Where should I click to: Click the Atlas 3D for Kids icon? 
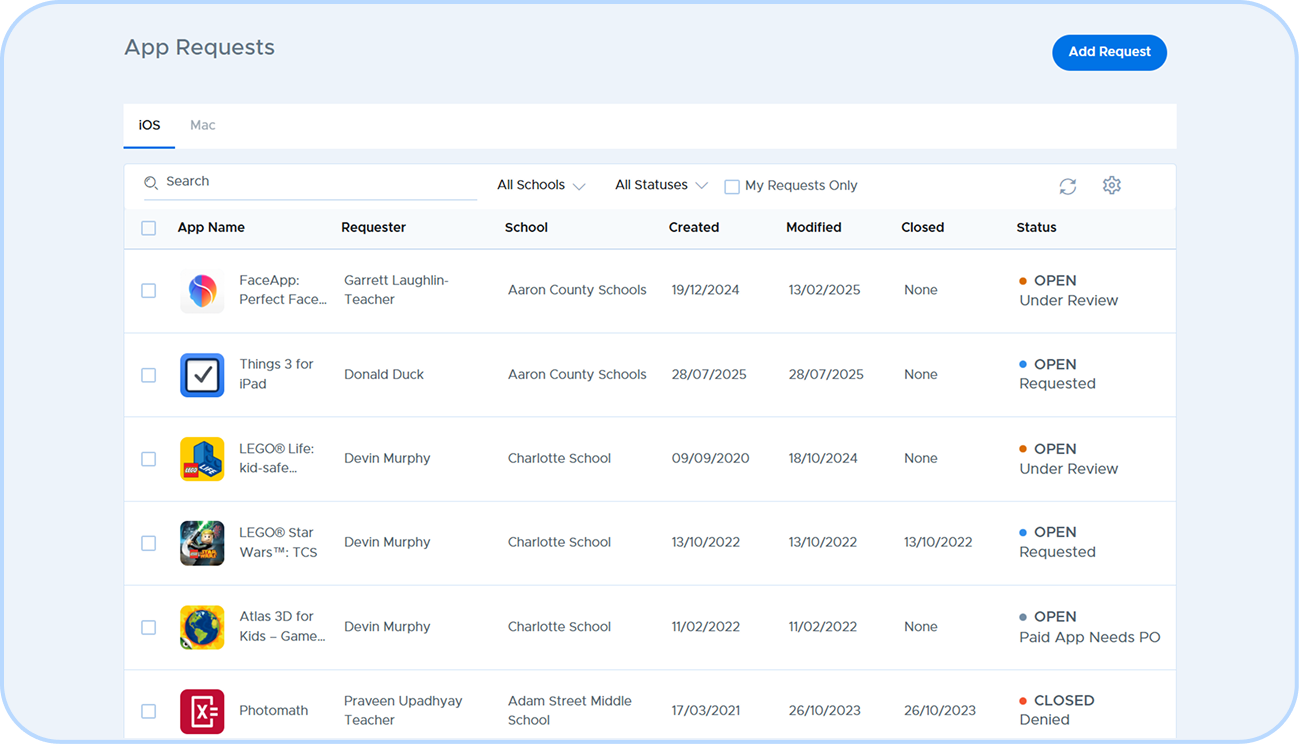coord(202,627)
